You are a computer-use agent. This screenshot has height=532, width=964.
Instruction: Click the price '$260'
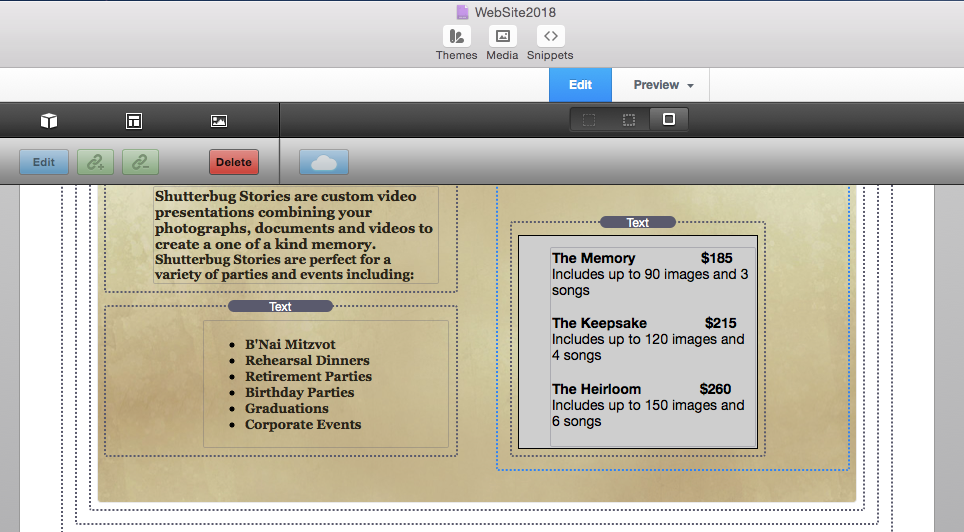(x=715, y=389)
